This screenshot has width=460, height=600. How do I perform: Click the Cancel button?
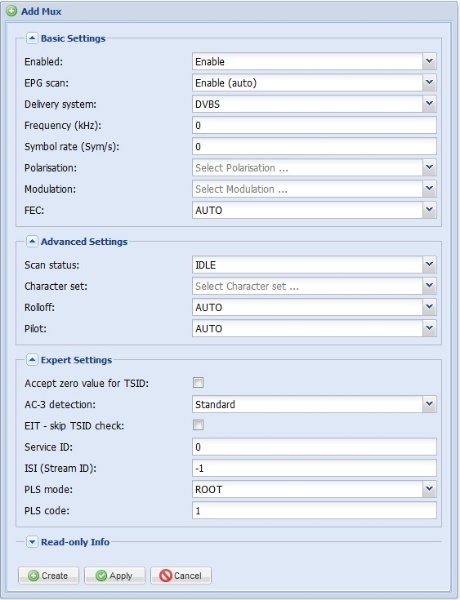tap(181, 576)
